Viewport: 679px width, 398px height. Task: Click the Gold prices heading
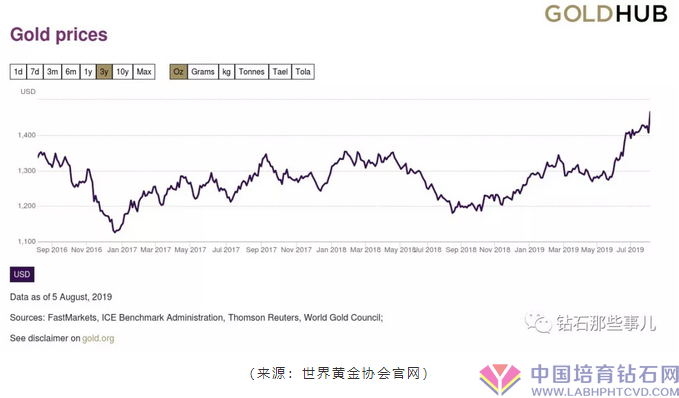point(59,35)
